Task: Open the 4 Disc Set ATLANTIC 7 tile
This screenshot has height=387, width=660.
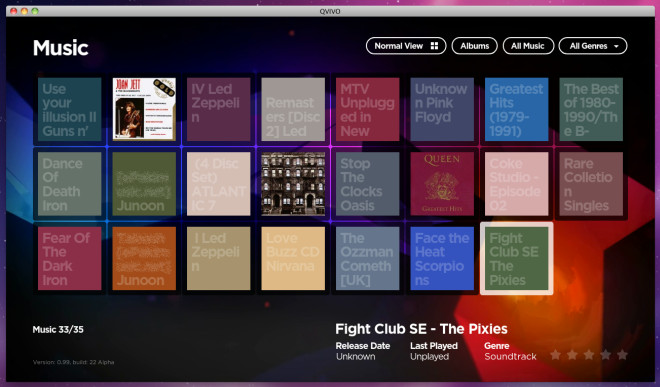Action: click(x=218, y=184)
